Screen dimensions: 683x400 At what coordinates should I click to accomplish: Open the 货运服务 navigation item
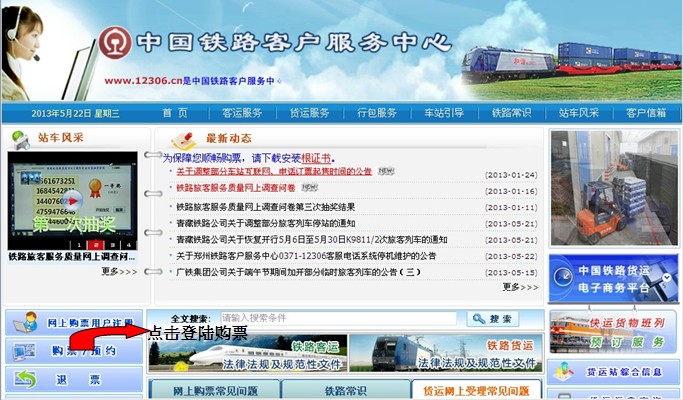(309, 113)
